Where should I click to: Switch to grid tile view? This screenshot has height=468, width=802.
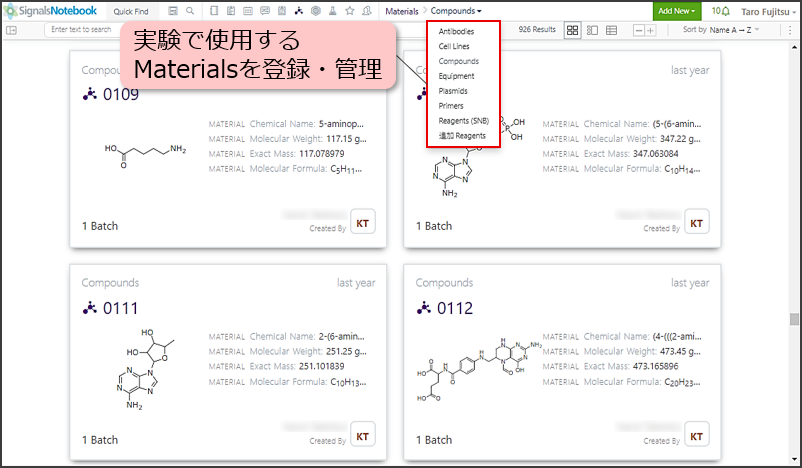tap(572, 30)
